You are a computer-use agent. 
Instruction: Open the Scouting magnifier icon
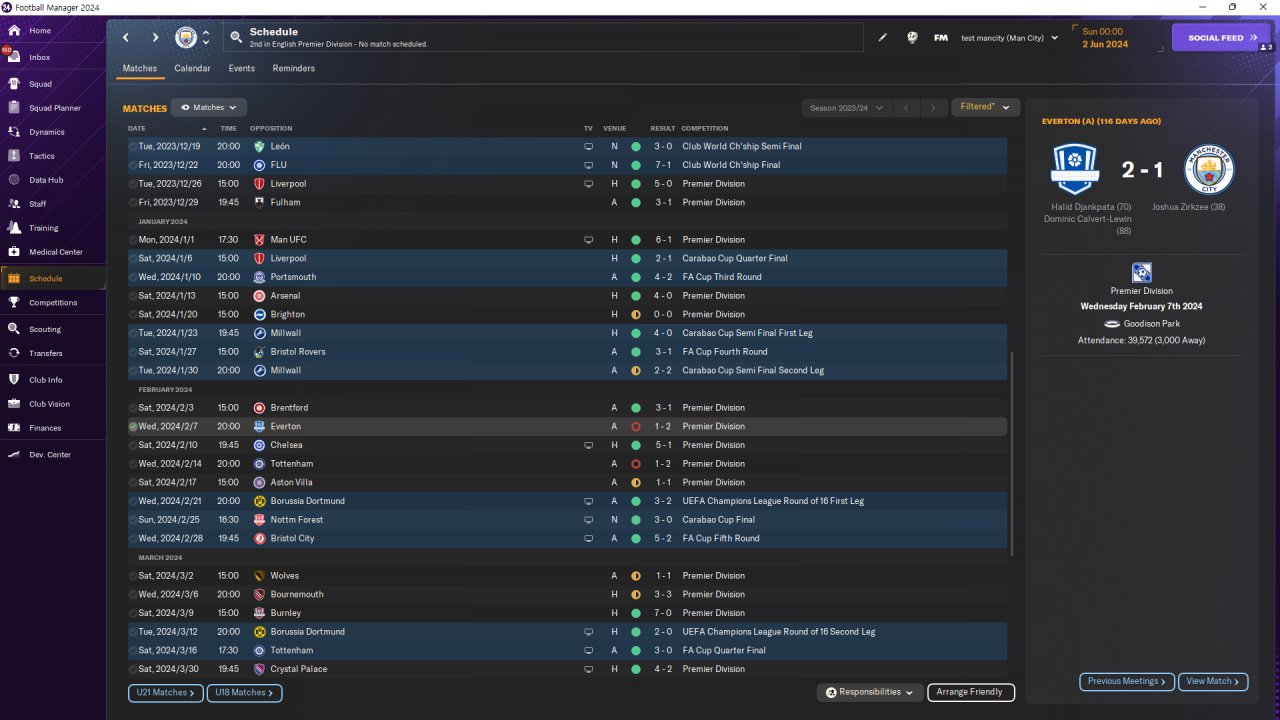pos(14,328)
